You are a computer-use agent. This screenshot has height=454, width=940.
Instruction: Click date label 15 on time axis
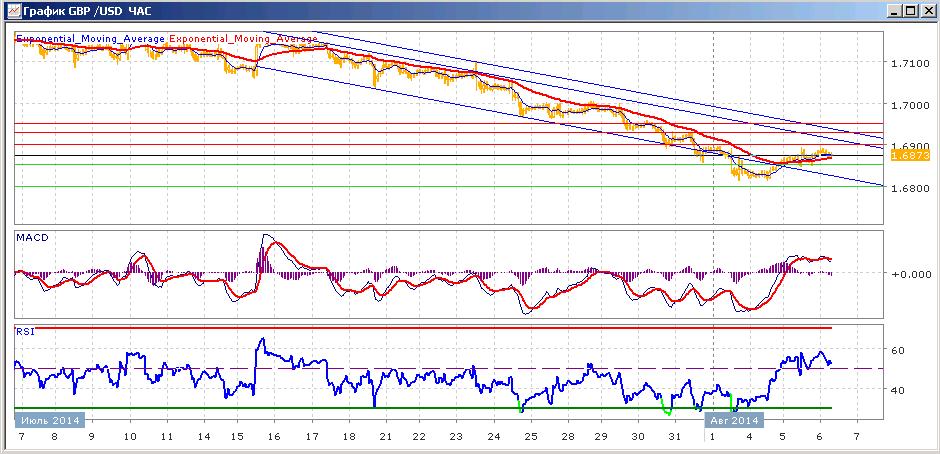(237, 436)
